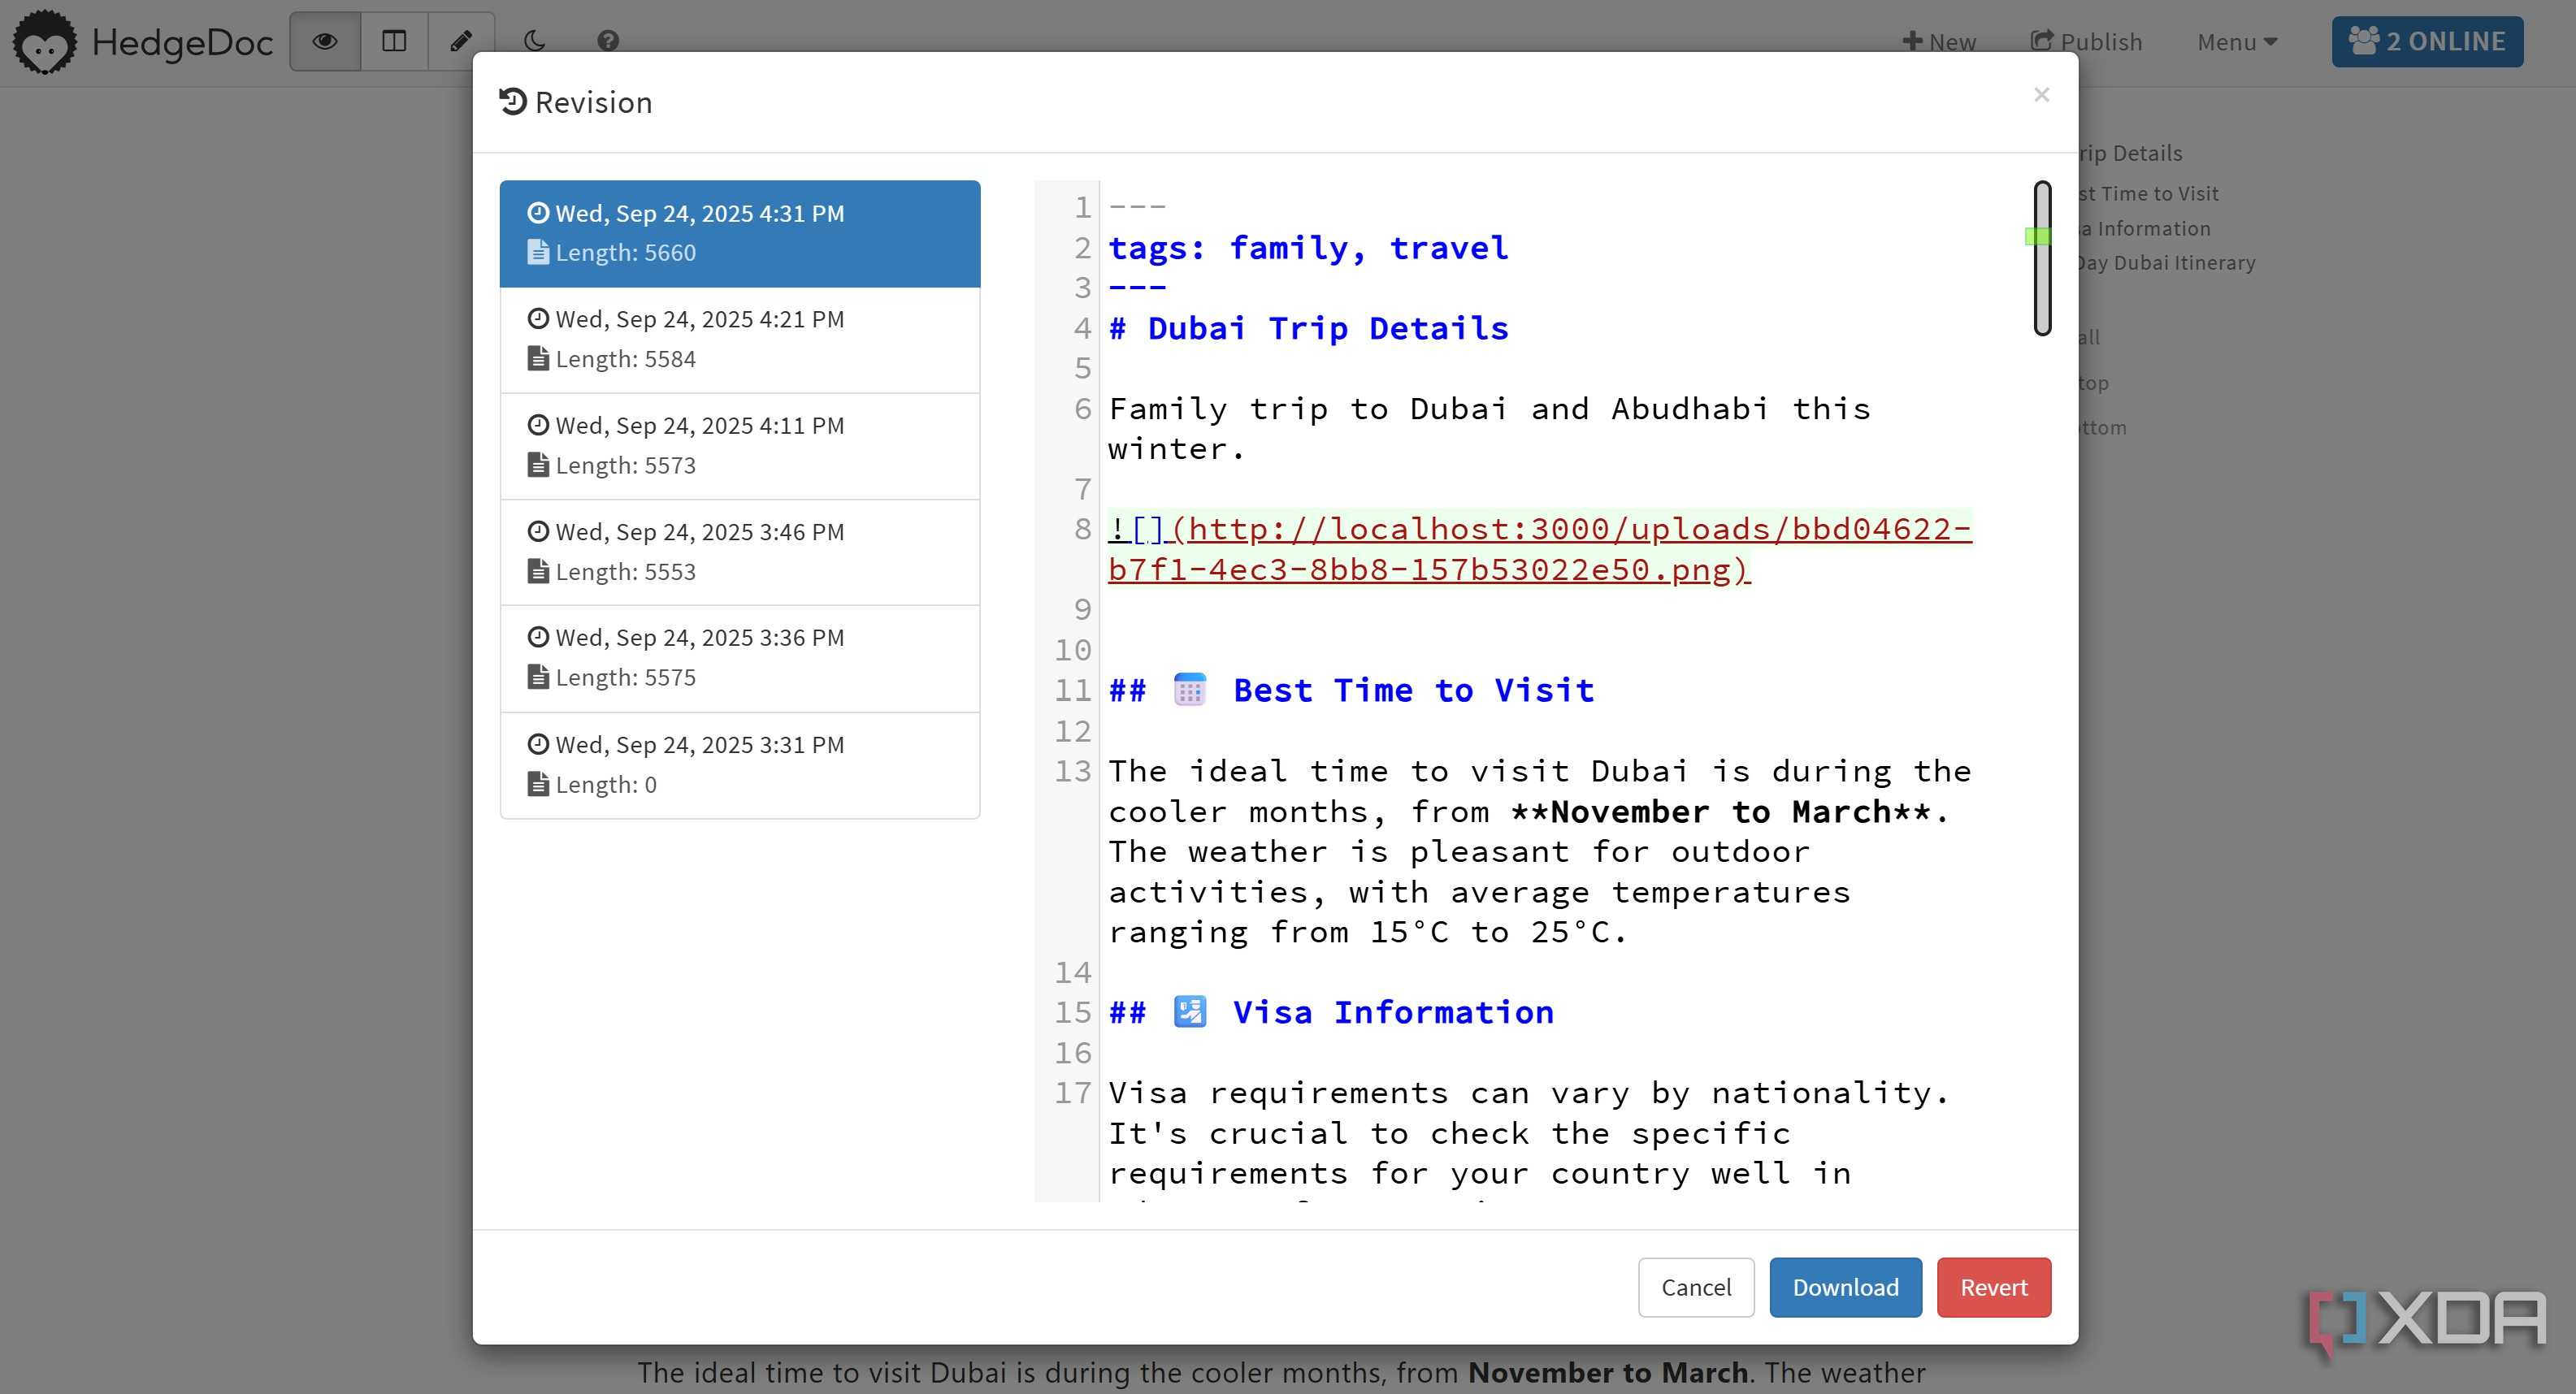Click Day Dubai Itinerary in the TOC sidebar
Viewport: 2576px width, 1394px height.
(2166, 263)
